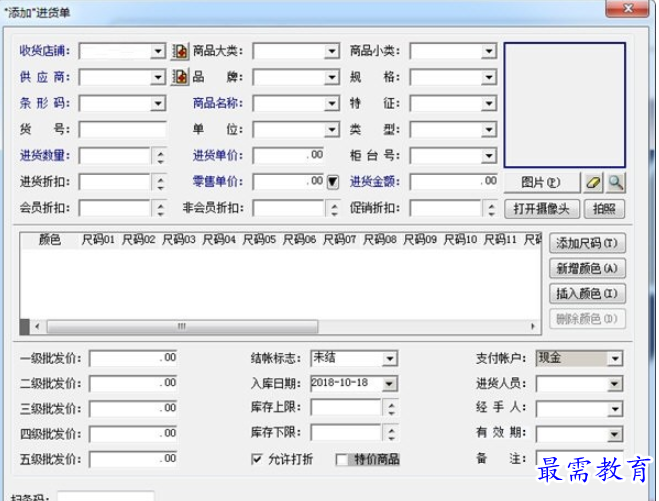The height and width of the screenshot is (501, 659).
Task: Click the 尺码01 column header
Action: 98,240
